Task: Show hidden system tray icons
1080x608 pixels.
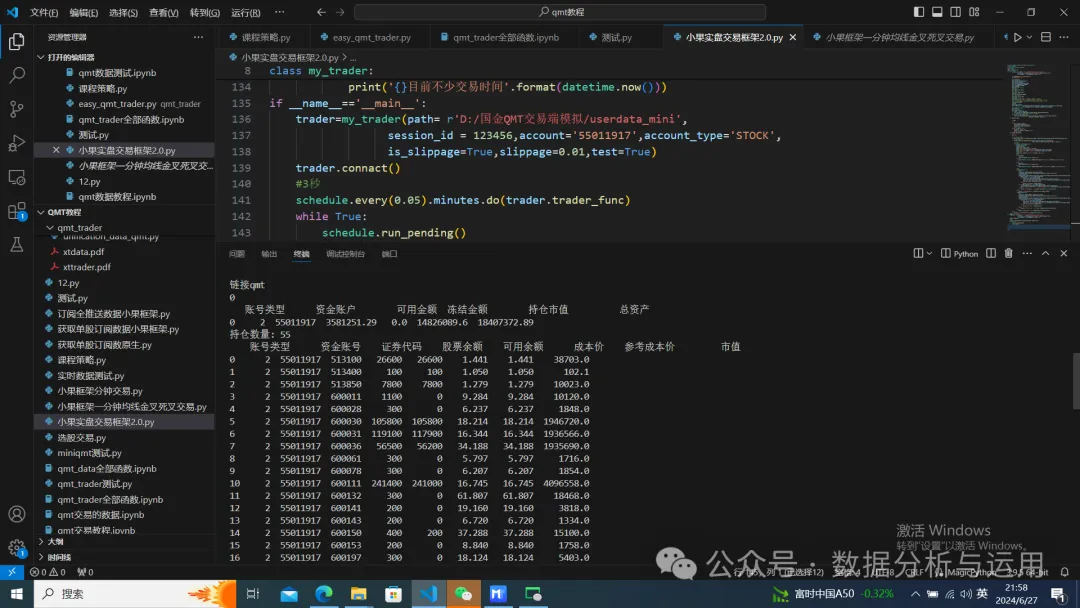Action: (x=915, y=594)
